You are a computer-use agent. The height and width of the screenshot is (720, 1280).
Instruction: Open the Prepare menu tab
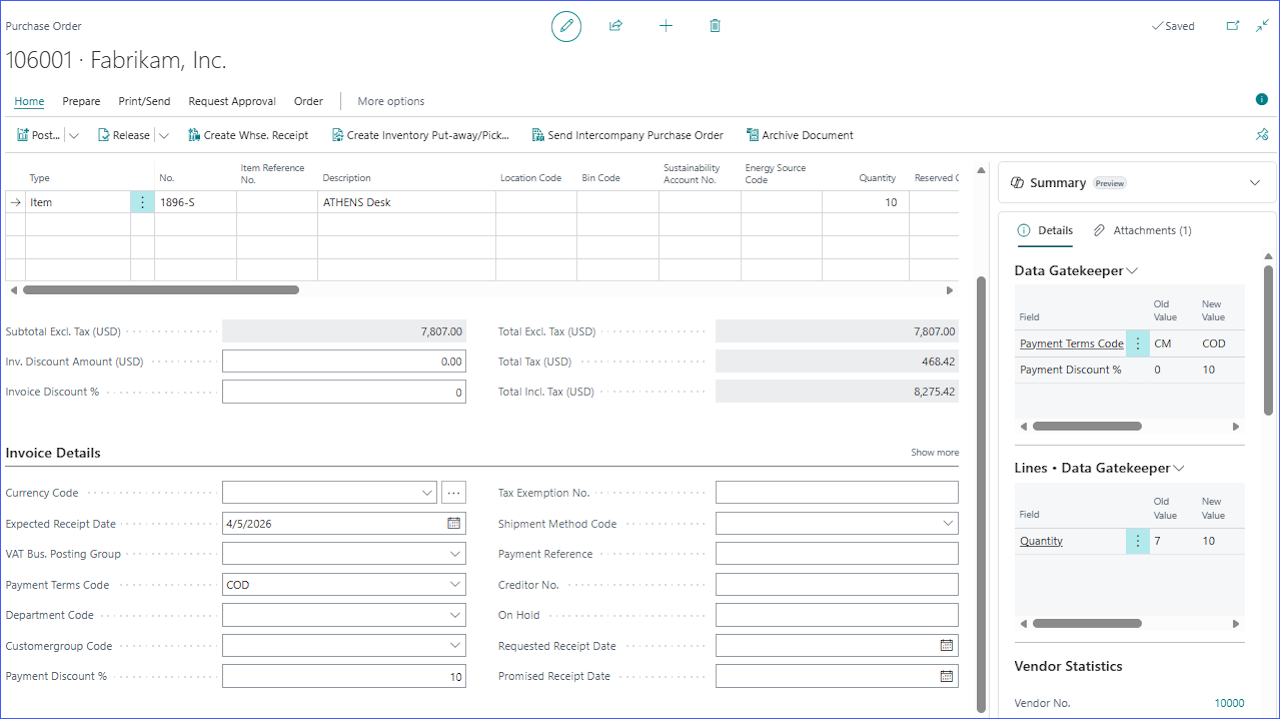tap(81, 101)
